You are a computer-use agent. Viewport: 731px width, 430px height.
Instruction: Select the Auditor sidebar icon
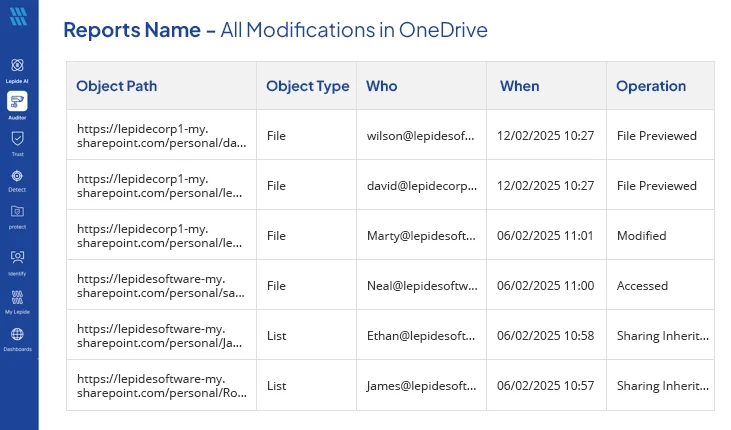click(17, 101)
